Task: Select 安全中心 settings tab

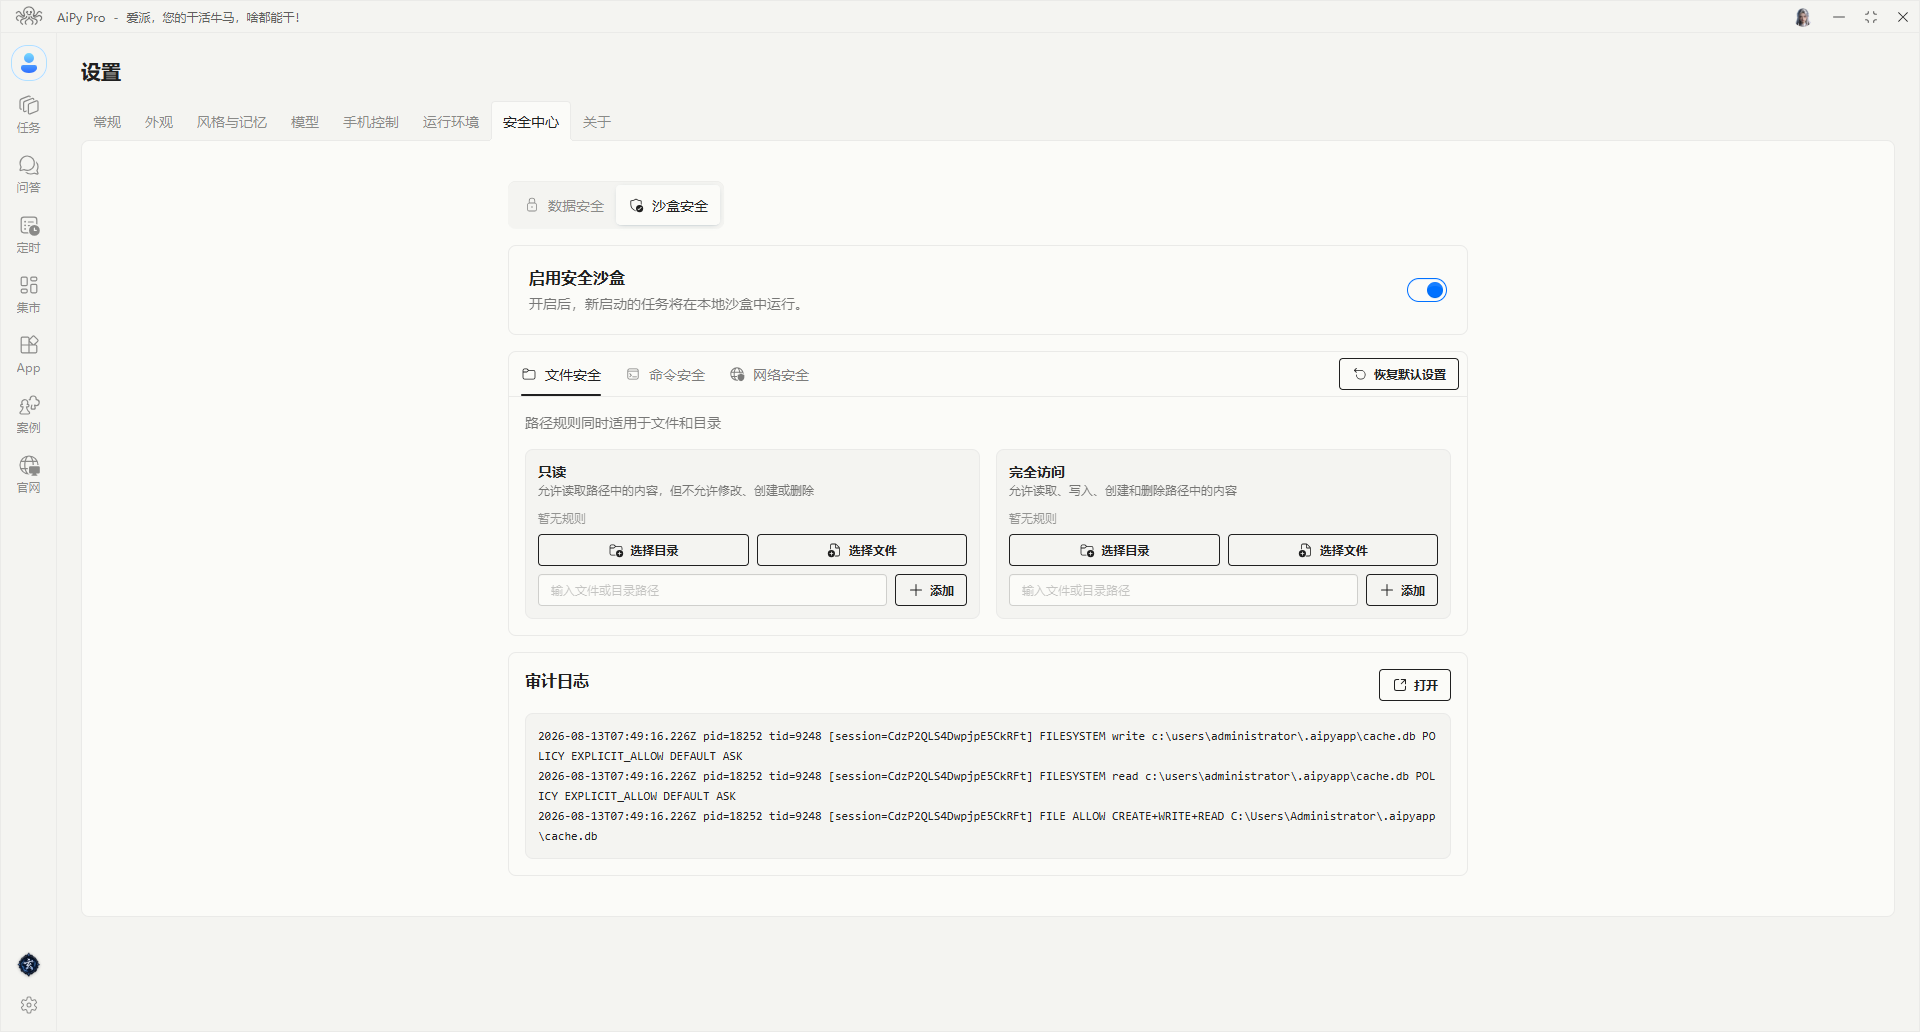Action: click(531, 122)
